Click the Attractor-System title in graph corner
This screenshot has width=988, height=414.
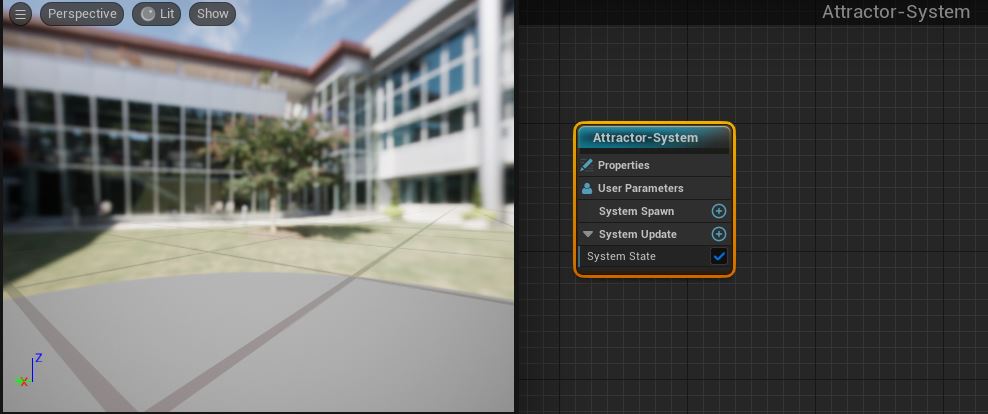click(x=895, y=12)
